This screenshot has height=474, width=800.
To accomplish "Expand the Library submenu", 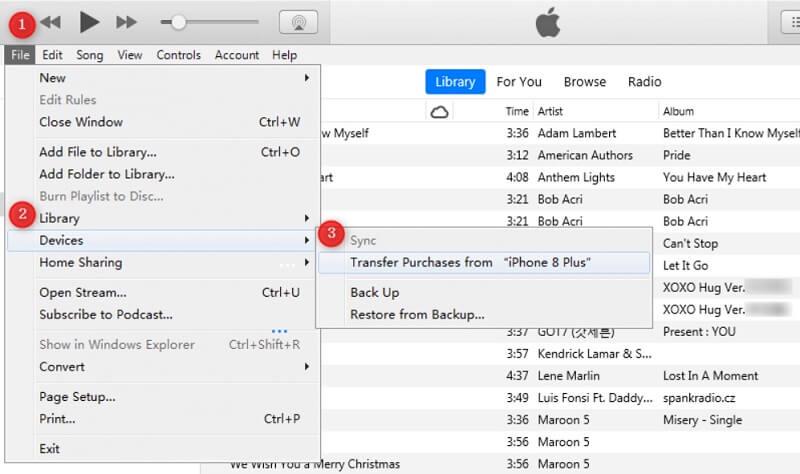I will [163, 218].
